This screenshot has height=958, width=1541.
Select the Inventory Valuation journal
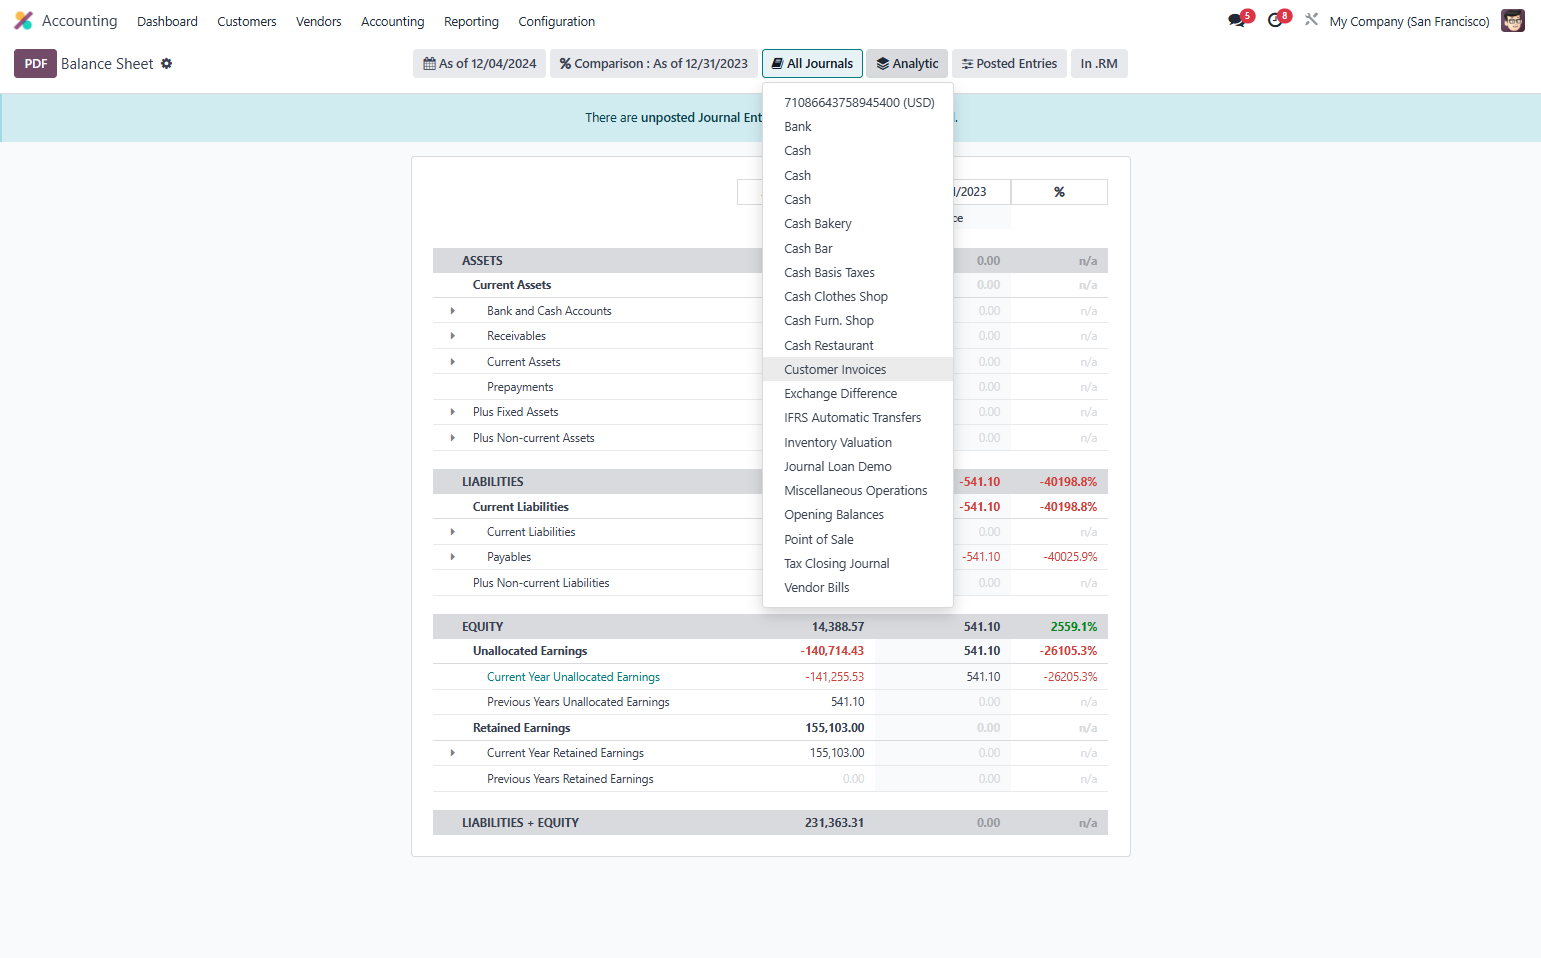coord(858,442)
